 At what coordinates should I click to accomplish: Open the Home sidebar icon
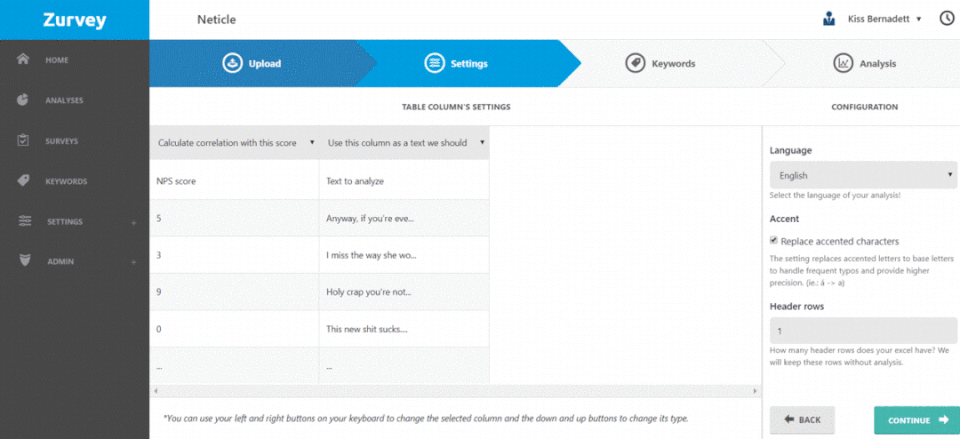coord(23,60)
